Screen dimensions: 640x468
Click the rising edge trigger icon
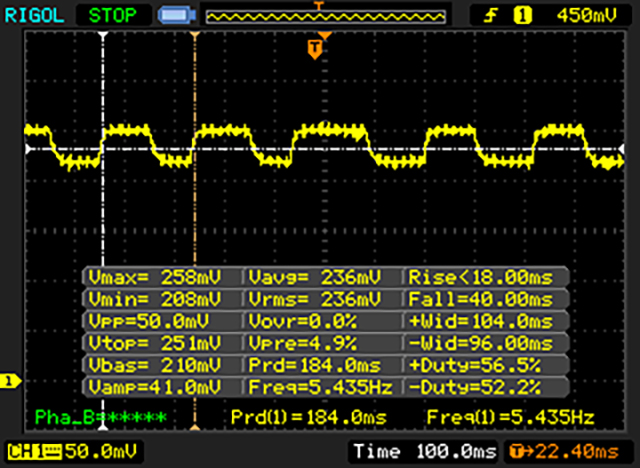tap(491, 16)
